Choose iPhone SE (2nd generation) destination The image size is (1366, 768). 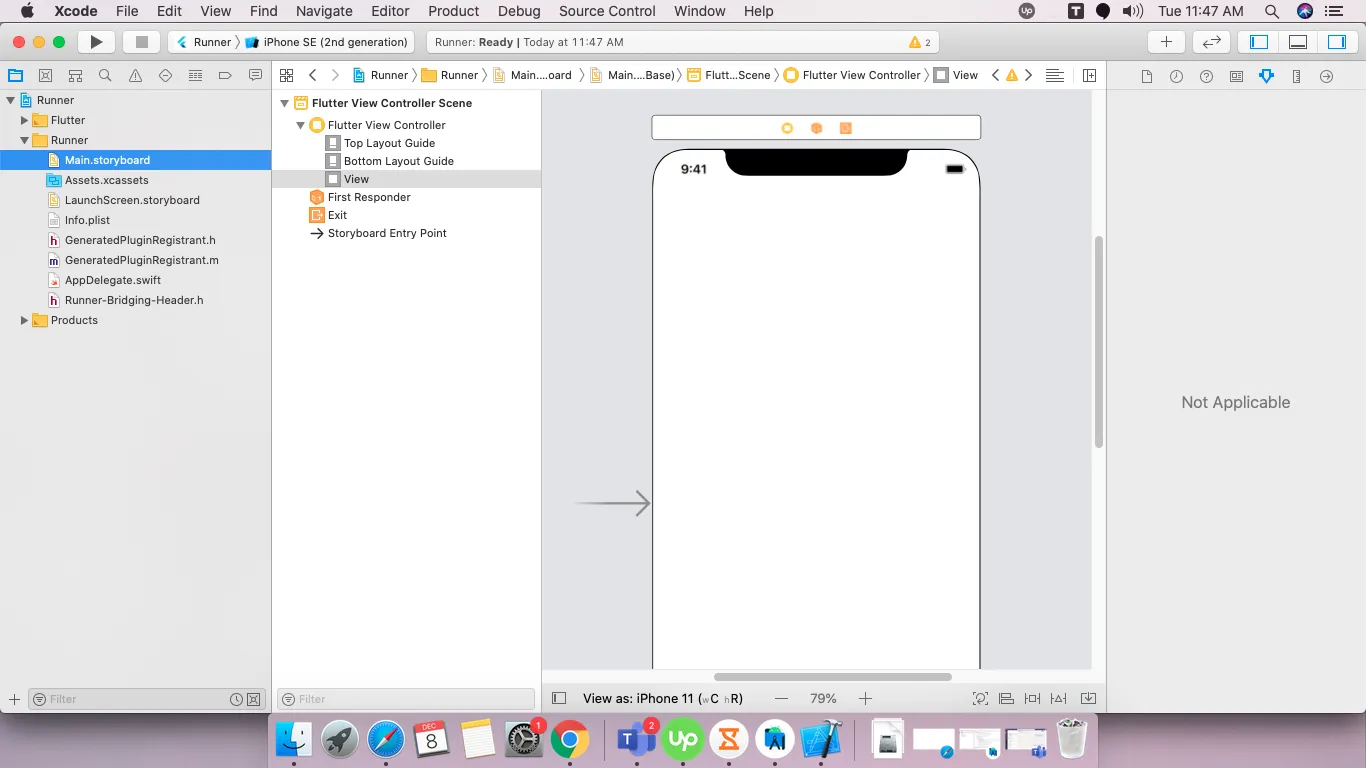click(327, 42)
